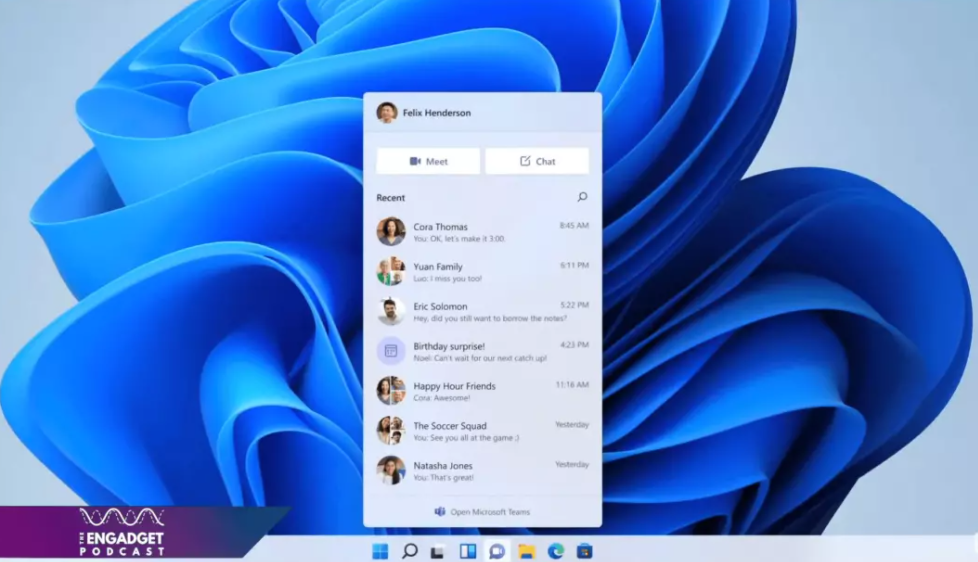
Task: Select the Yuan Family group chat
Action: click(482, 272)
